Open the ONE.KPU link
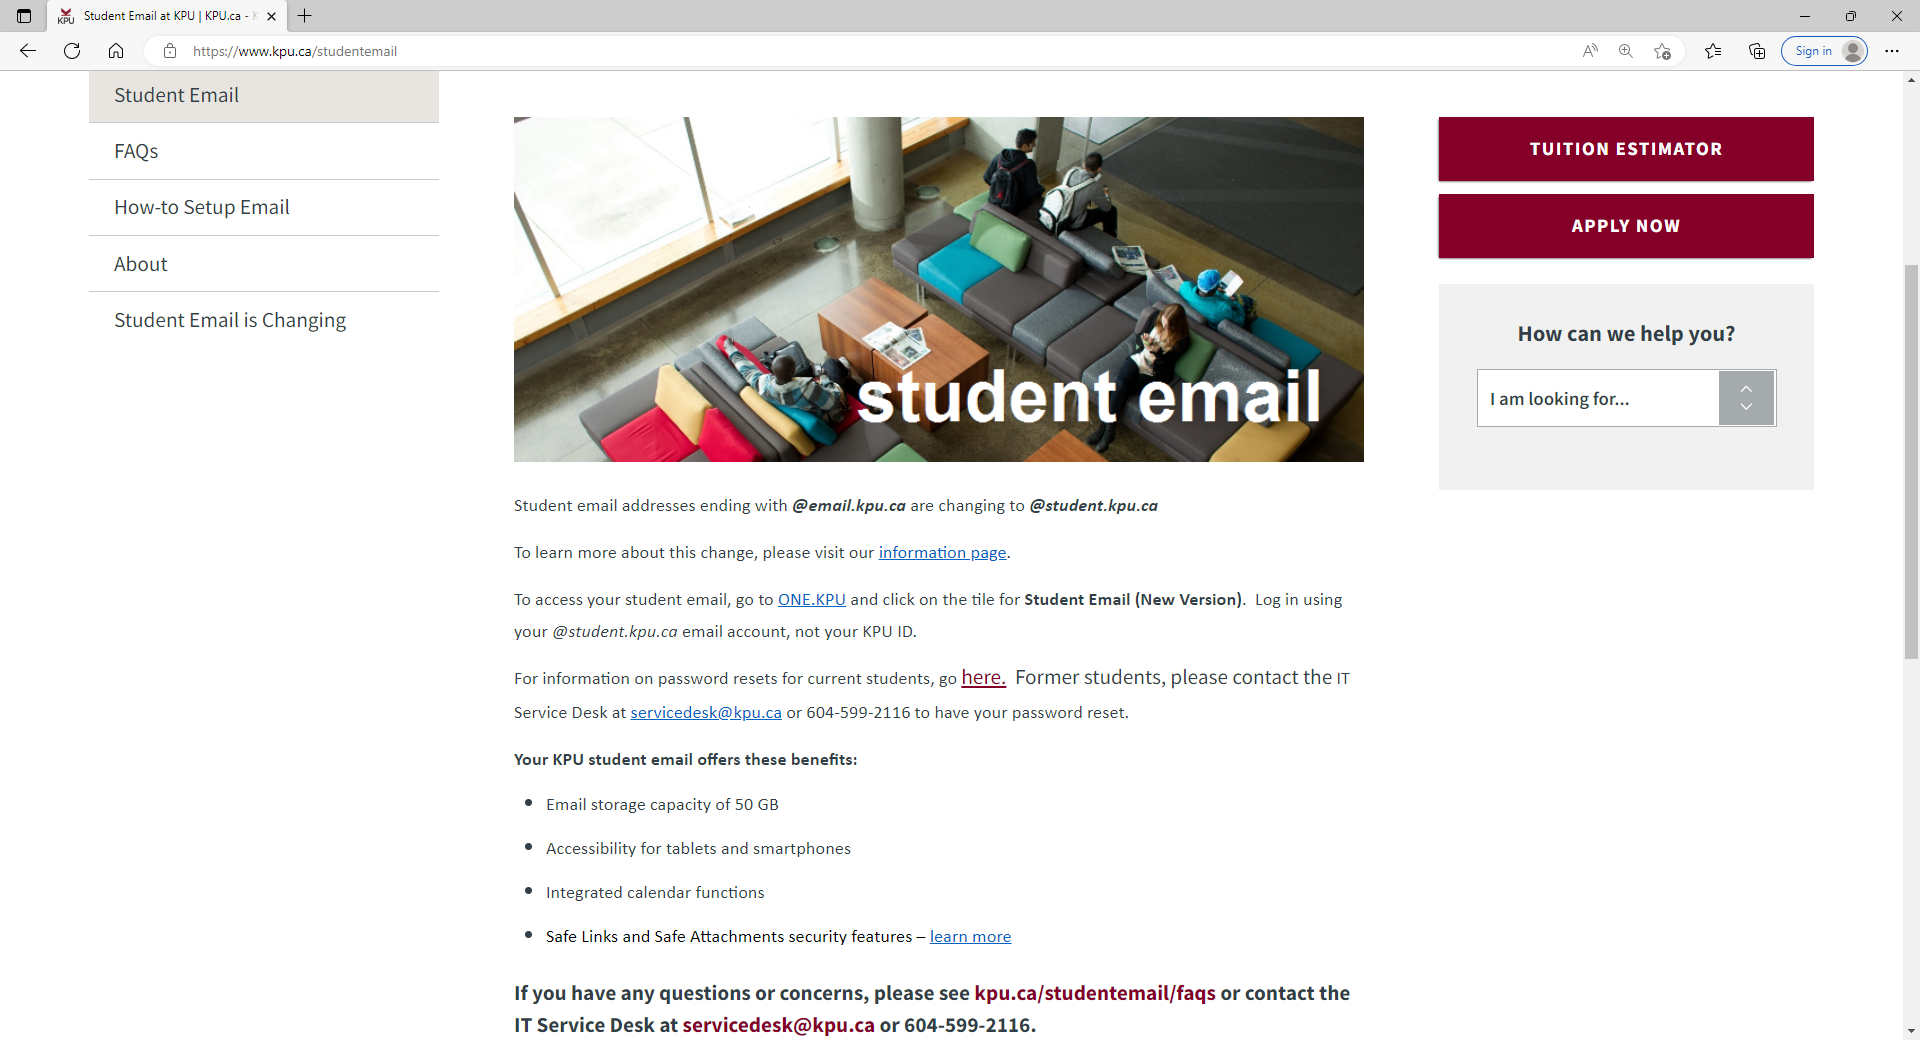Image resolution: width=1920 pixels, height=1040 pixels. coord(811,599)
